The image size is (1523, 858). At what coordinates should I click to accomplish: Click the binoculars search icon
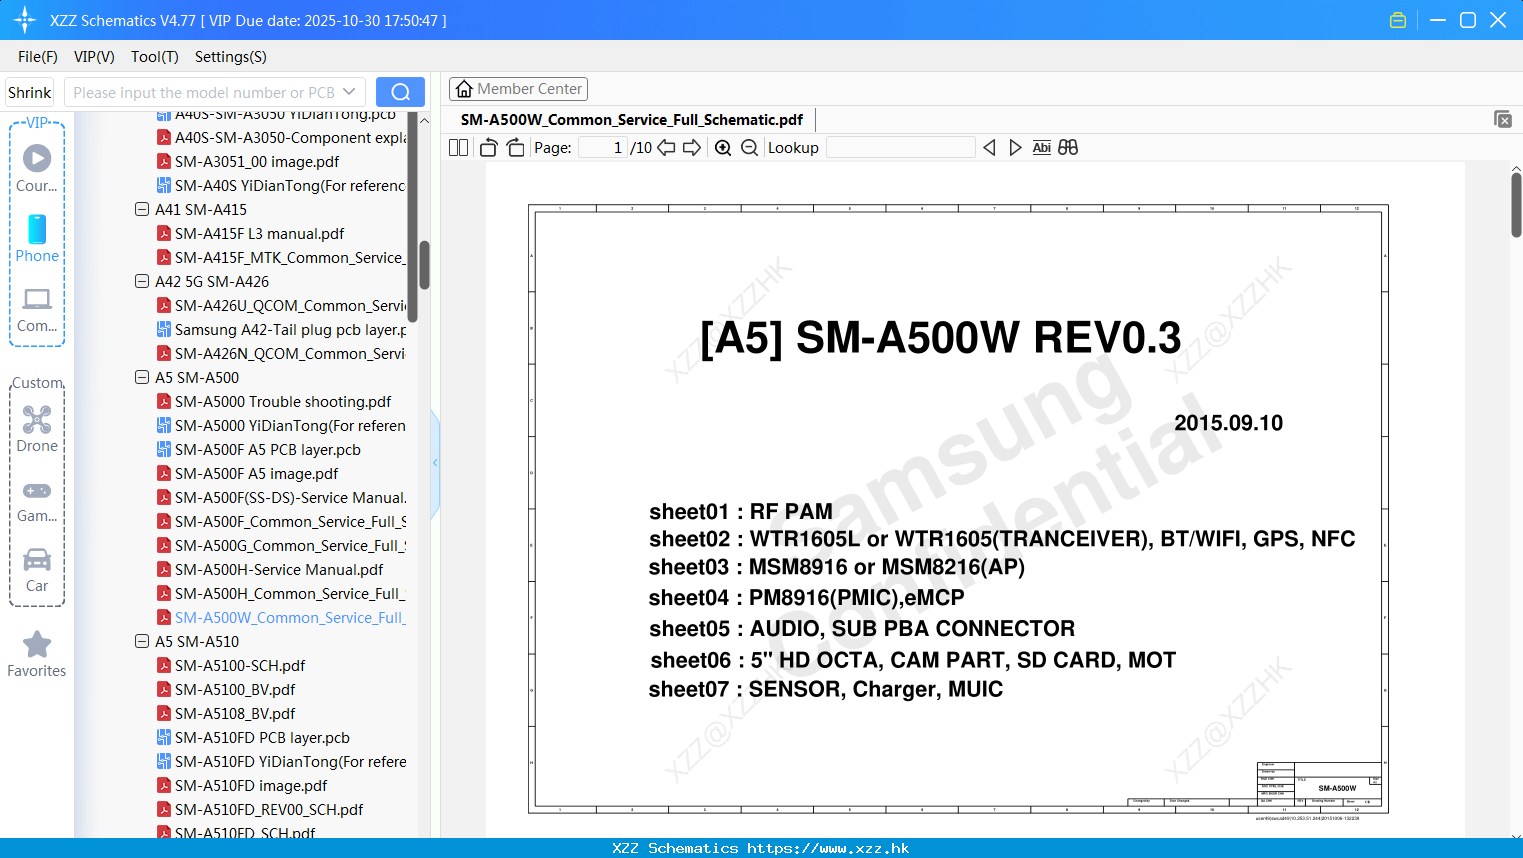pos(1068,147)
